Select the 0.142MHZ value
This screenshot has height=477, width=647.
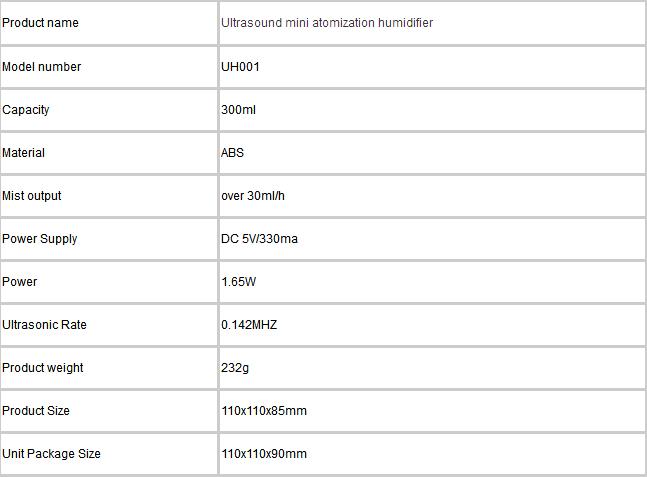point(249,325)
